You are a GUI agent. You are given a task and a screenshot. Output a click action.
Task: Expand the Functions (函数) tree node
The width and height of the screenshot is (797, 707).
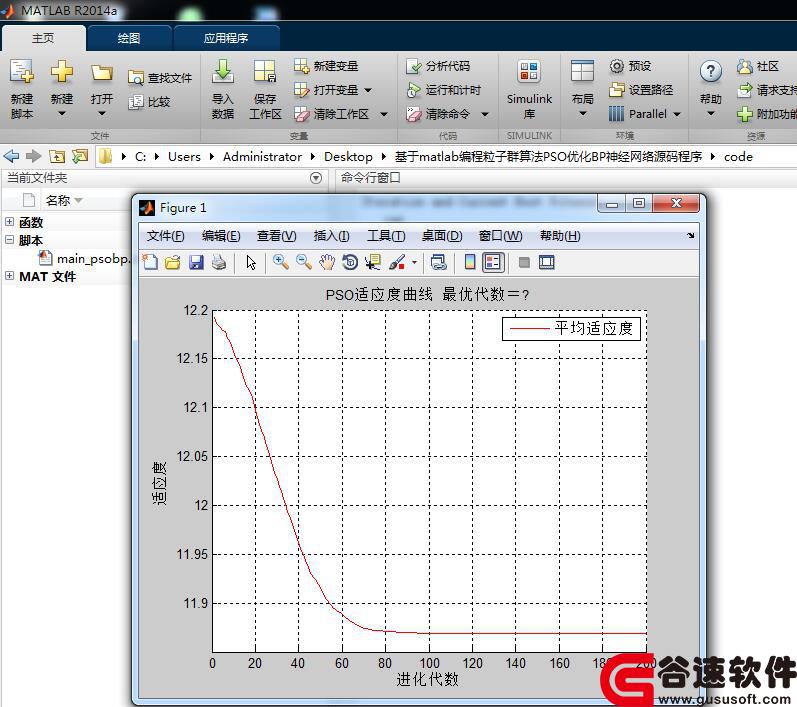(9, 222)
